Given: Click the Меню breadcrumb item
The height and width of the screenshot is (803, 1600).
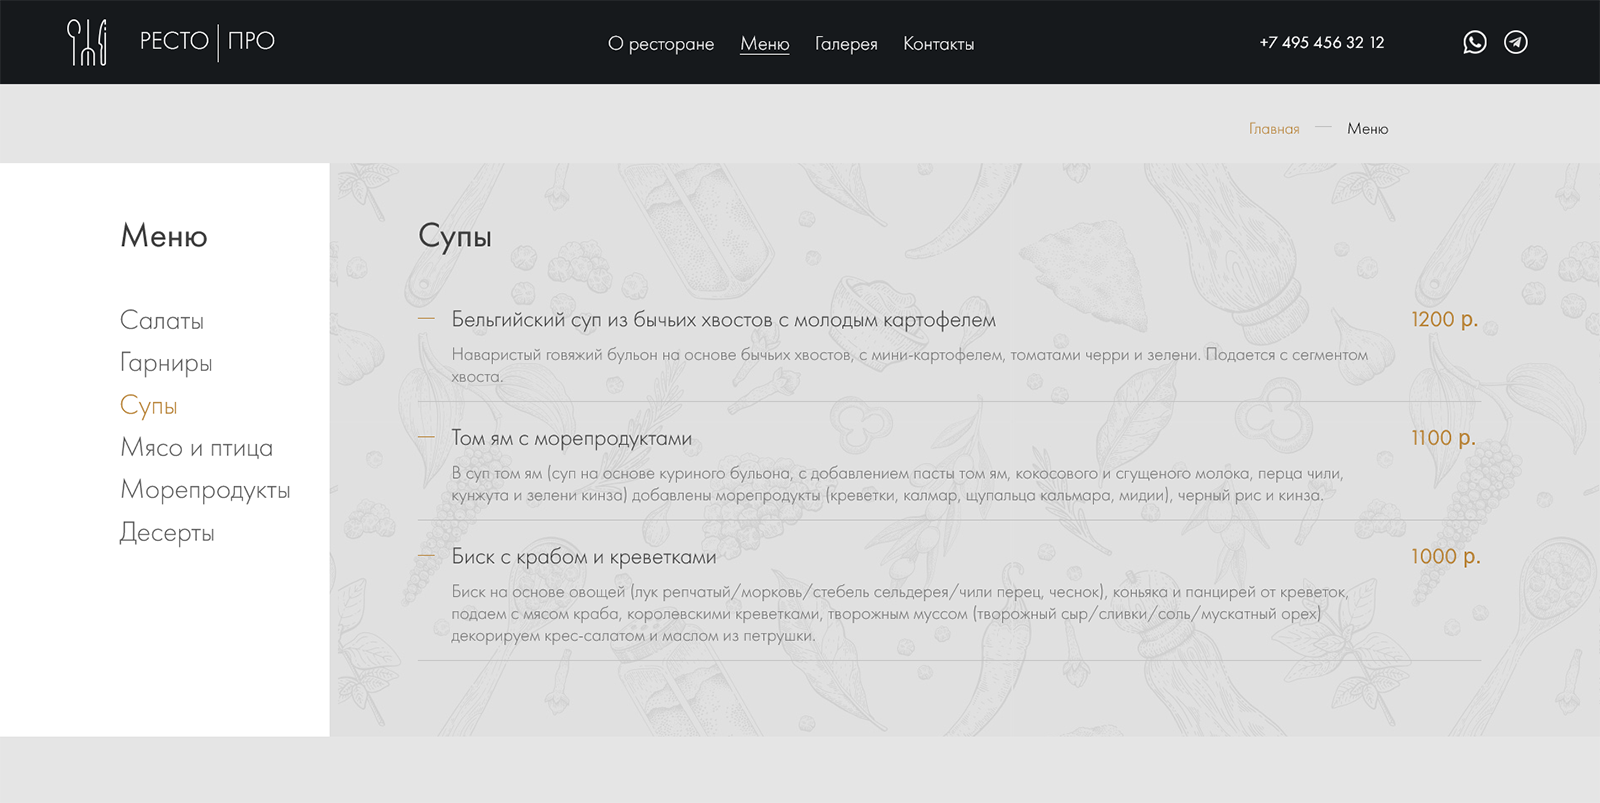Looking at the screenshot, I should pos(1367,129).
